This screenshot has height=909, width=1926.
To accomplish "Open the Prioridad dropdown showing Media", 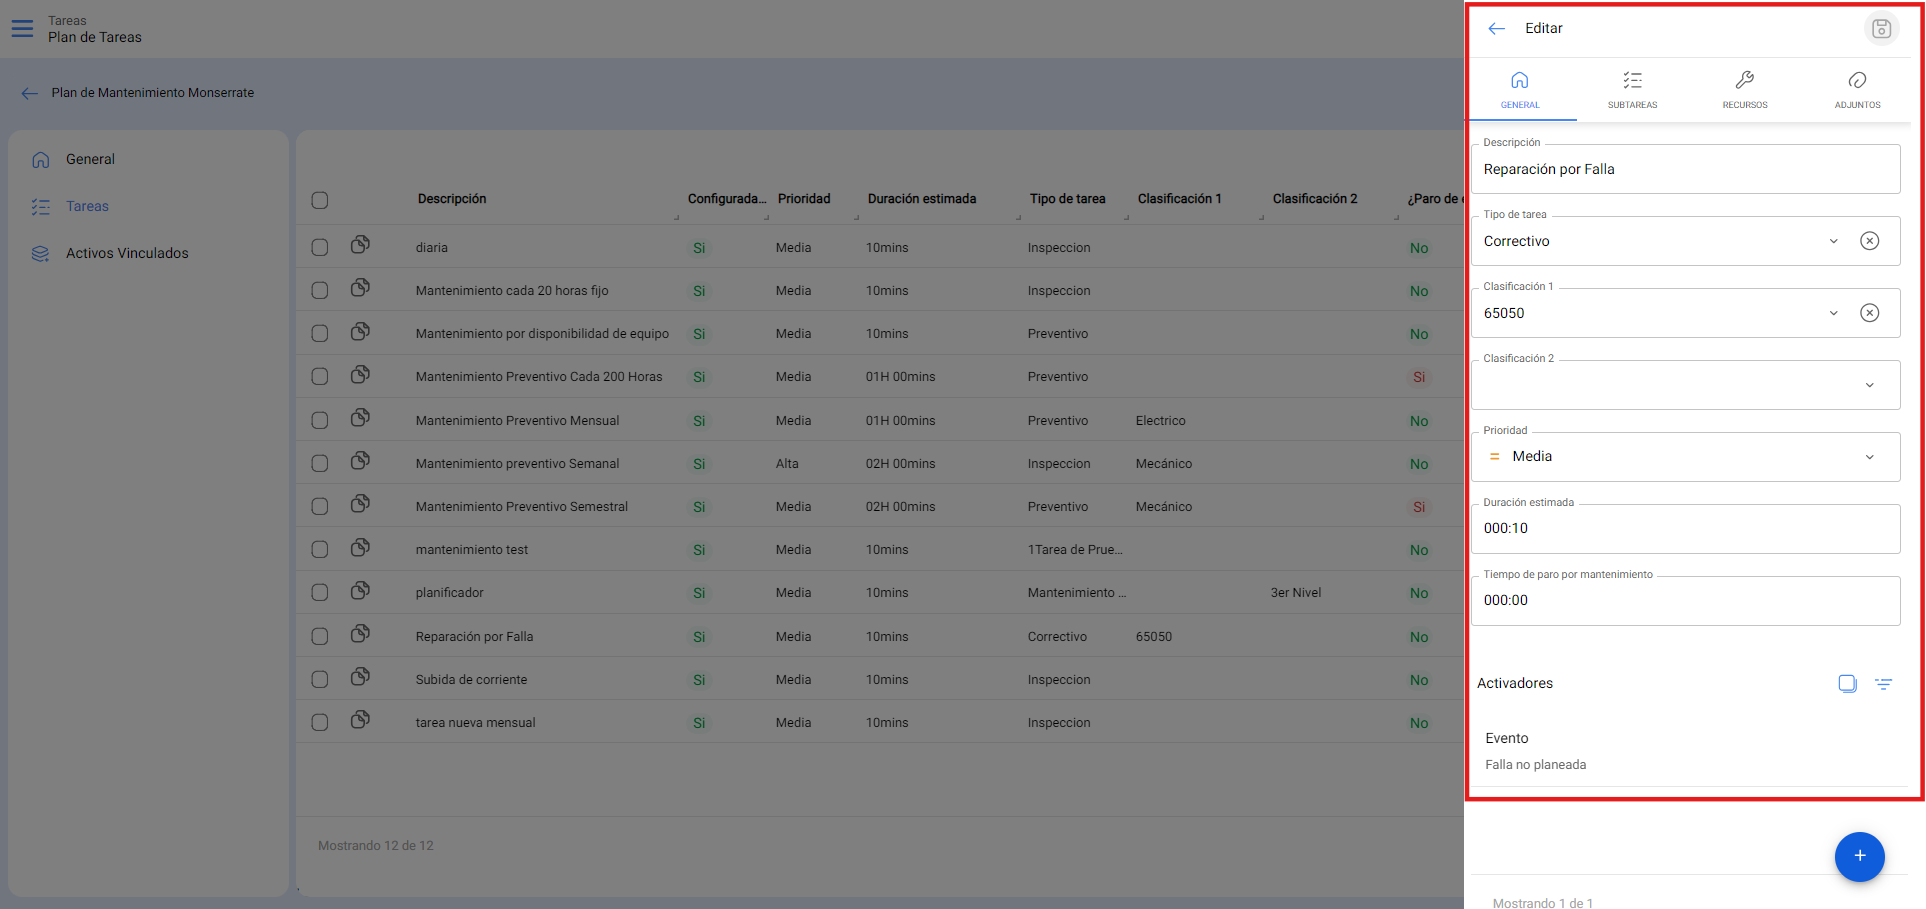I will click(1869, 457).
